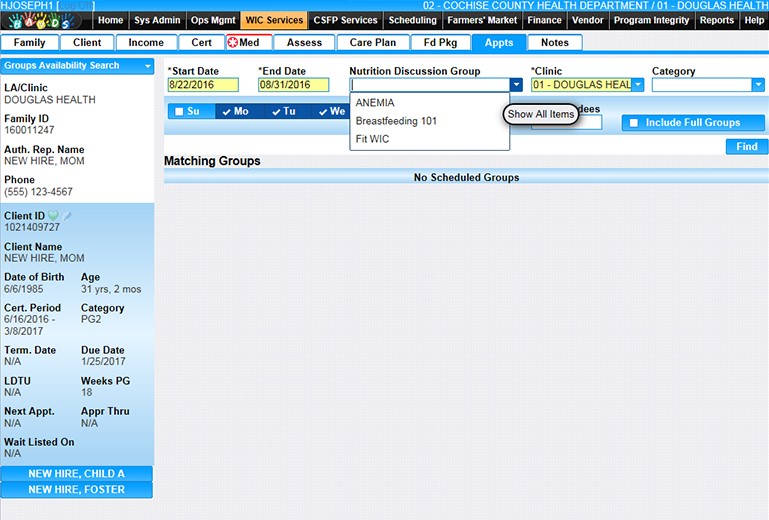
Task: Uncheck the Mo day checkbox
Action: click(228, 111)
